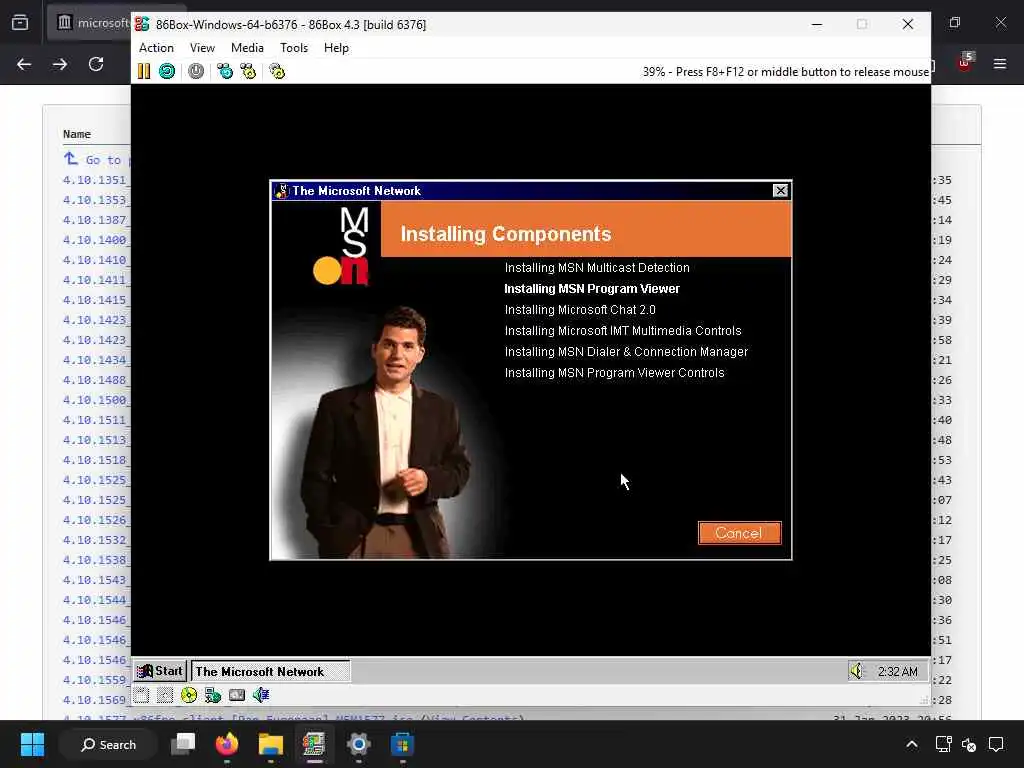Viewport: 1024px width, 768px height.
Task: Pause the 86Box emulation
Action: click(144, 71)
